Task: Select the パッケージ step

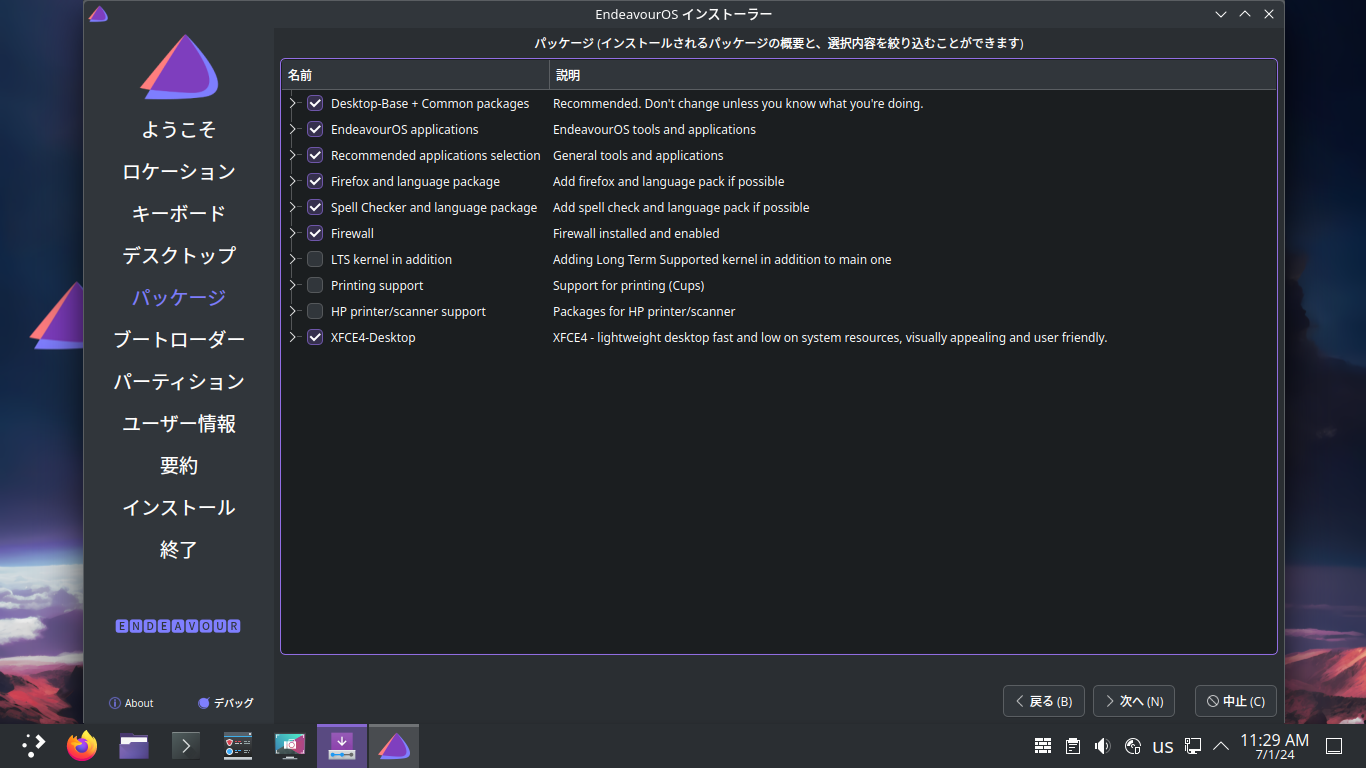Action: [179, 298]
